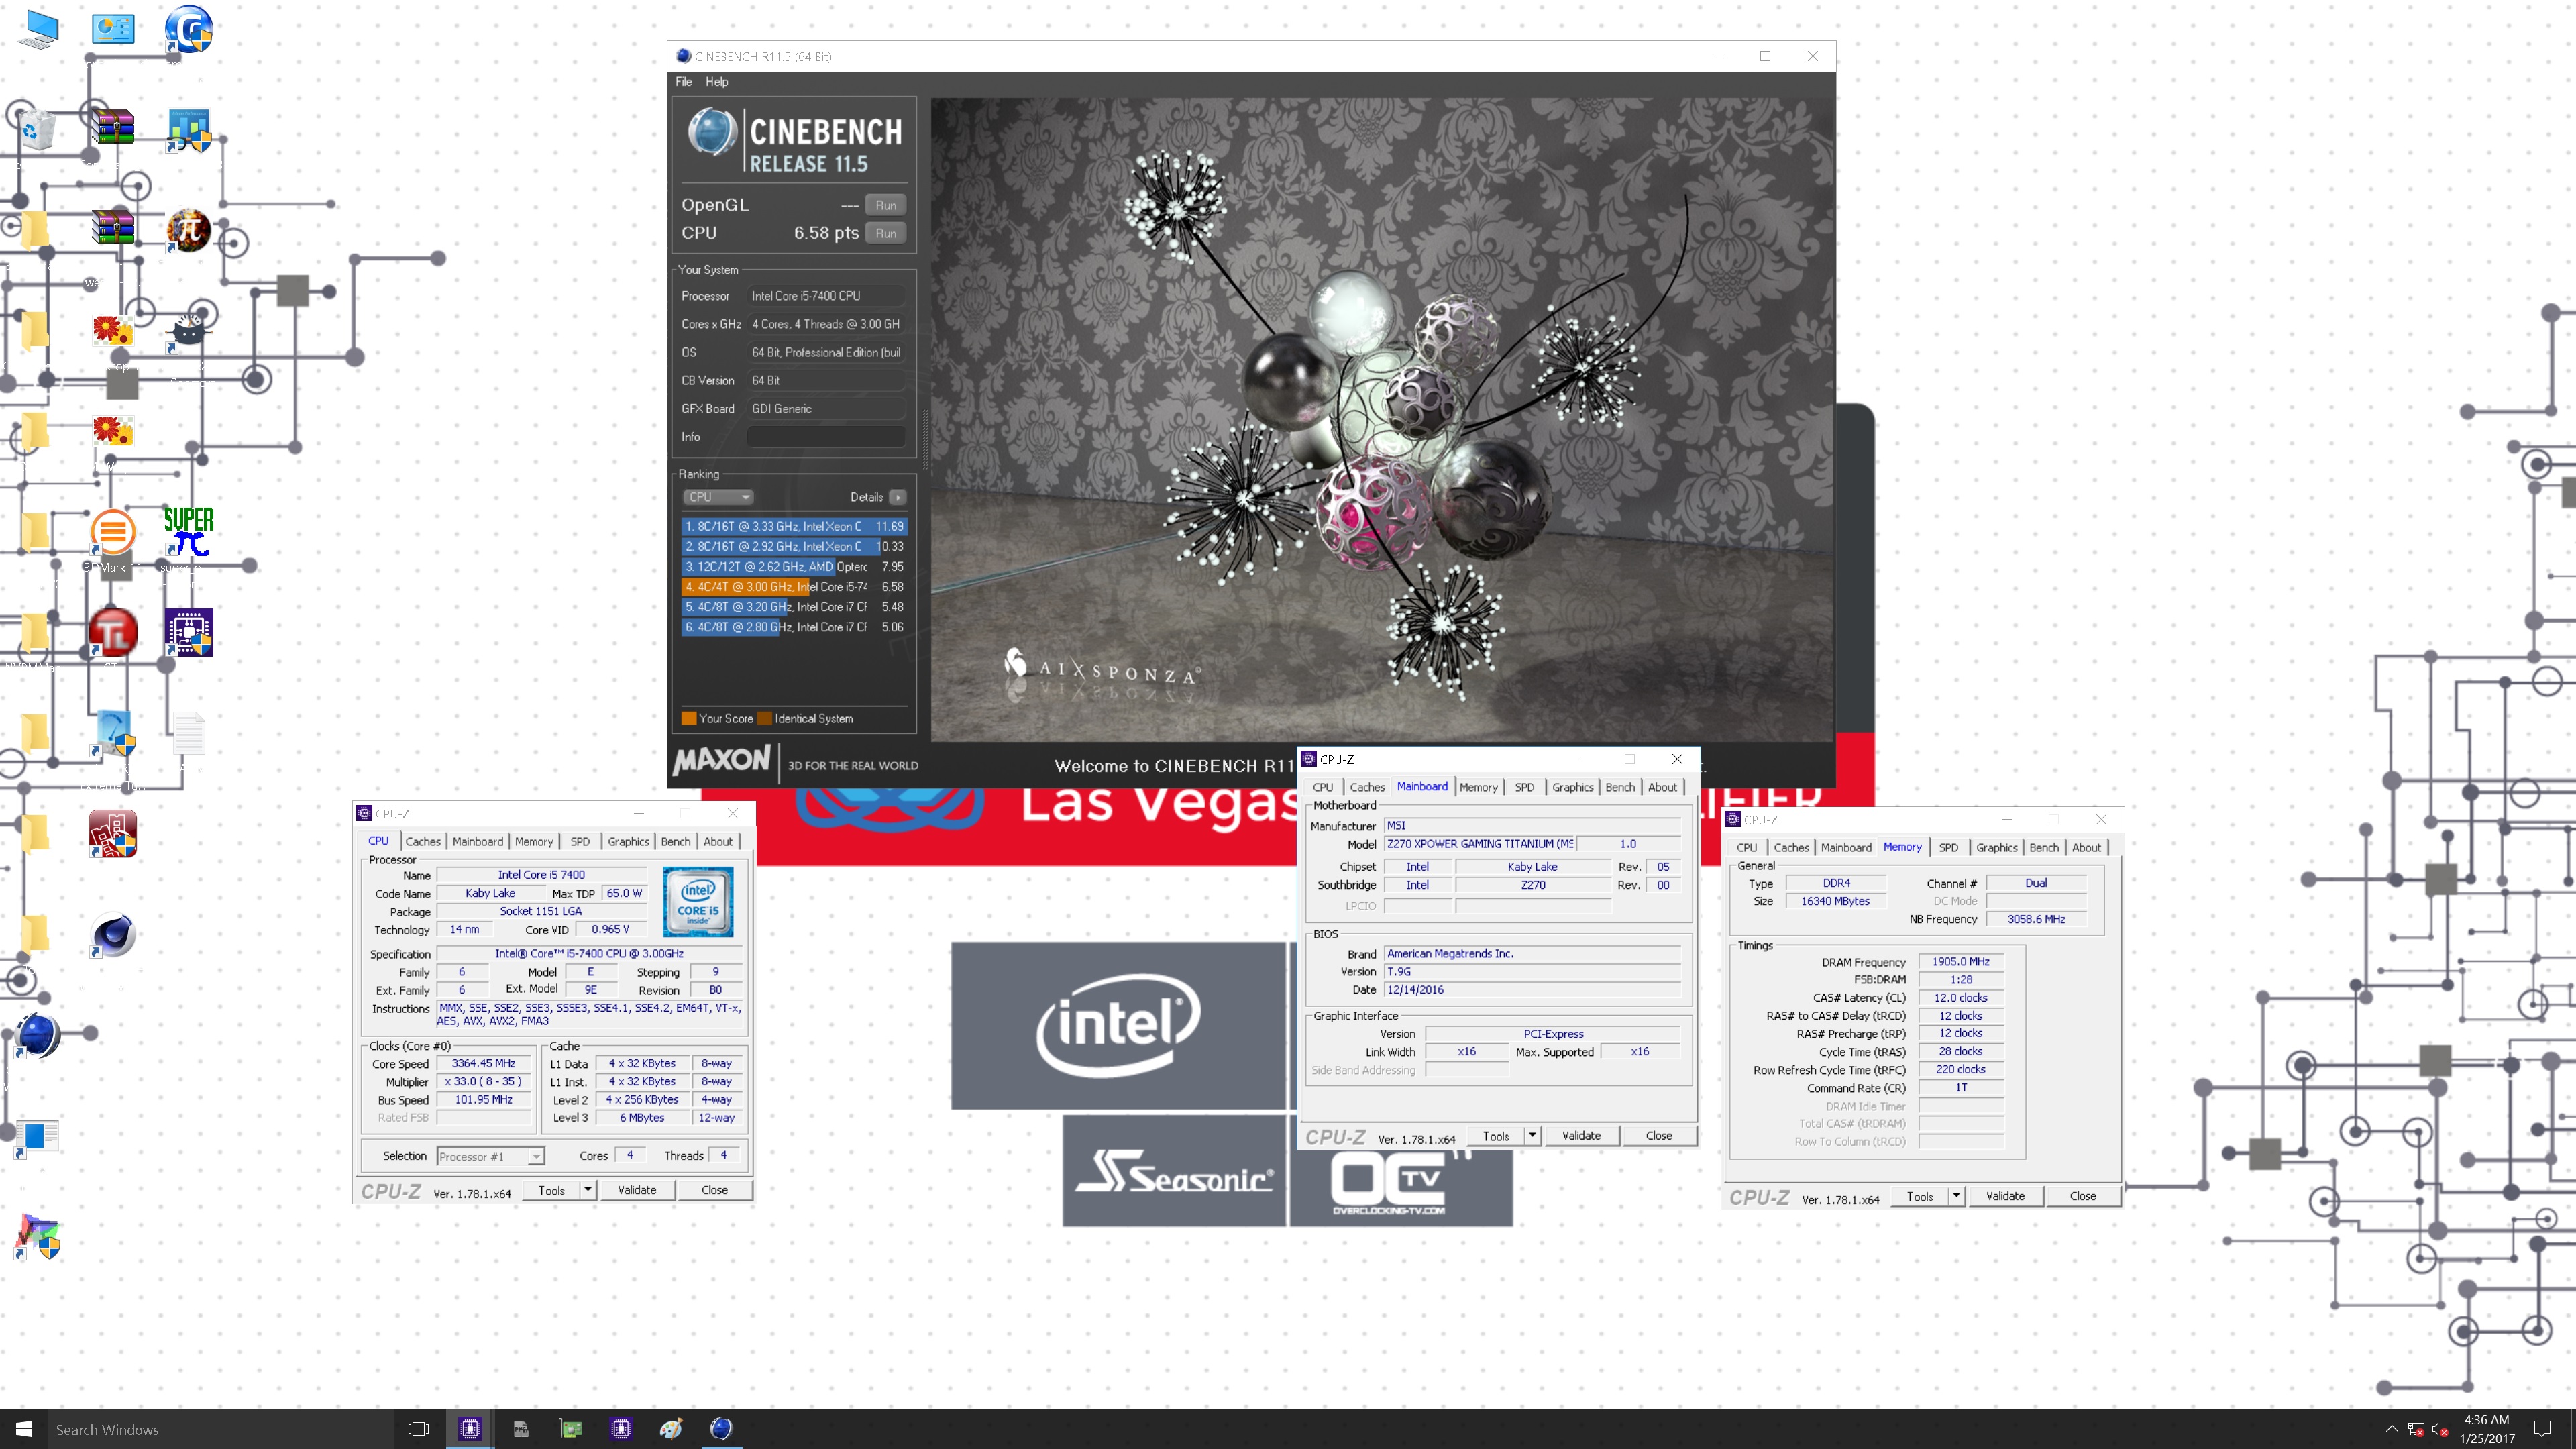Viewport: 2576px width, 1449px height.
Task: Click the Windows Start button
Action: click(24, 1429)
